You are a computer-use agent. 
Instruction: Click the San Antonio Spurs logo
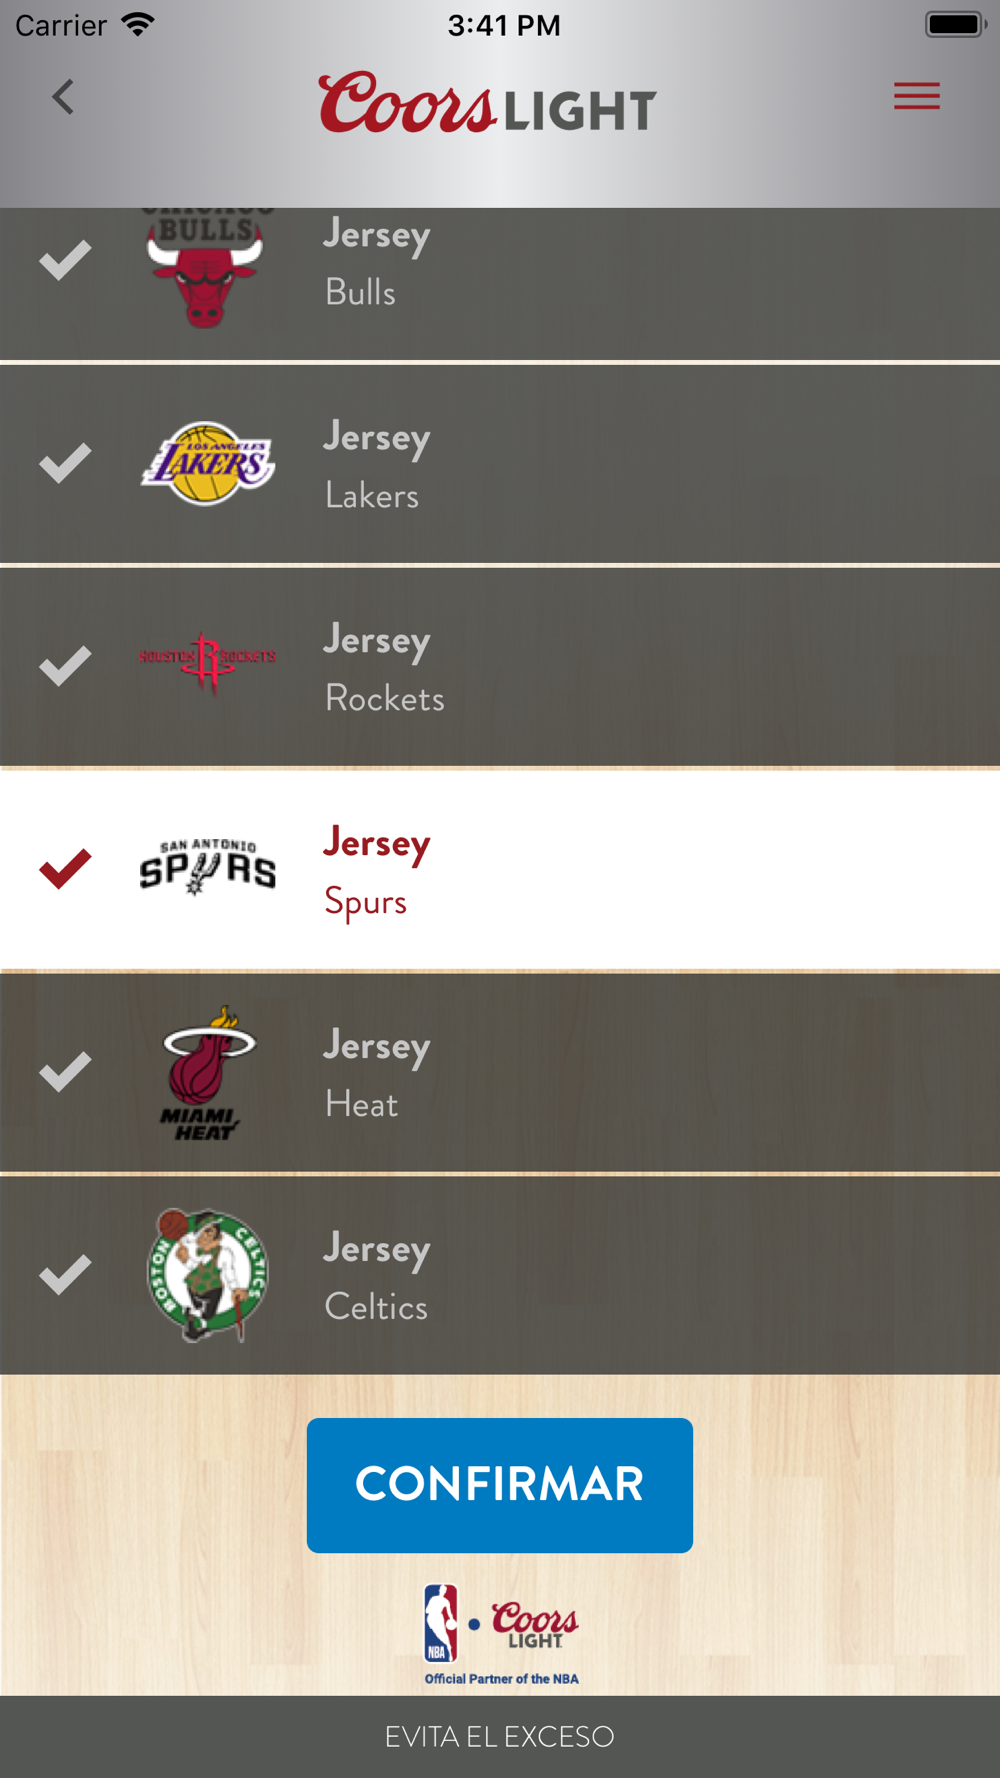point(207,866)
